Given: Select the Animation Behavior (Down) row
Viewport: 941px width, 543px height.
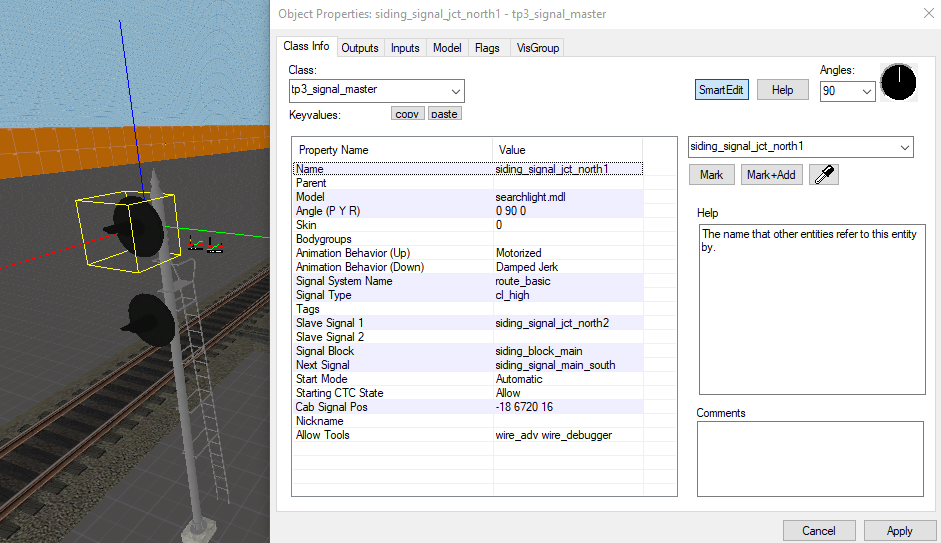Looking at the screenshot, I should pos(468,267).
